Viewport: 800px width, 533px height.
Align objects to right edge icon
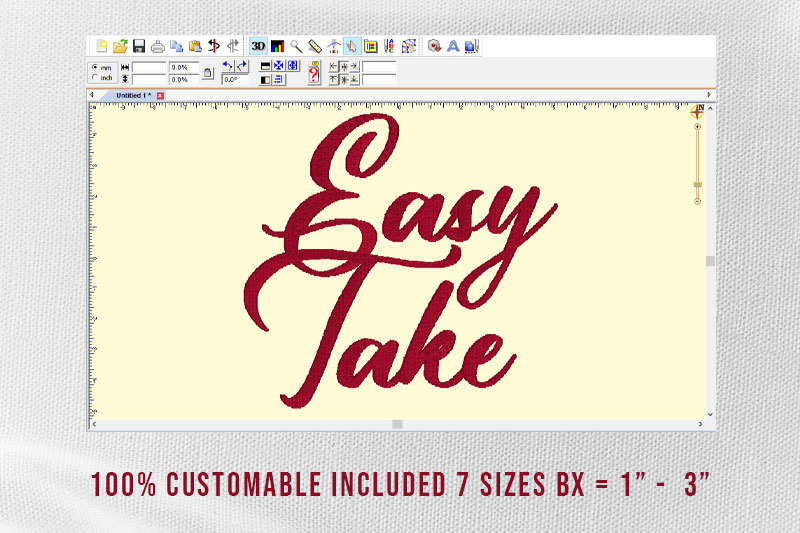tap(355, 67)
